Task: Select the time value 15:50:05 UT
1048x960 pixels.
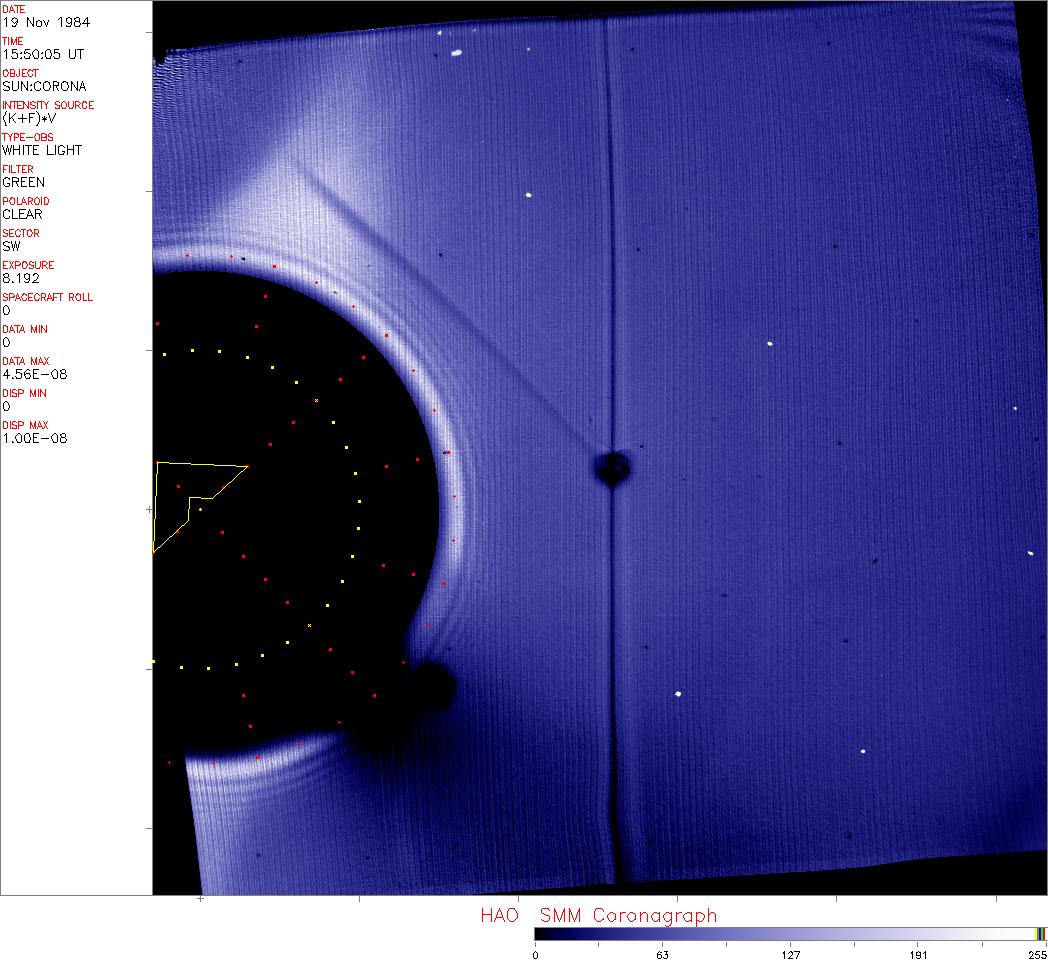Action: [36, 54]
